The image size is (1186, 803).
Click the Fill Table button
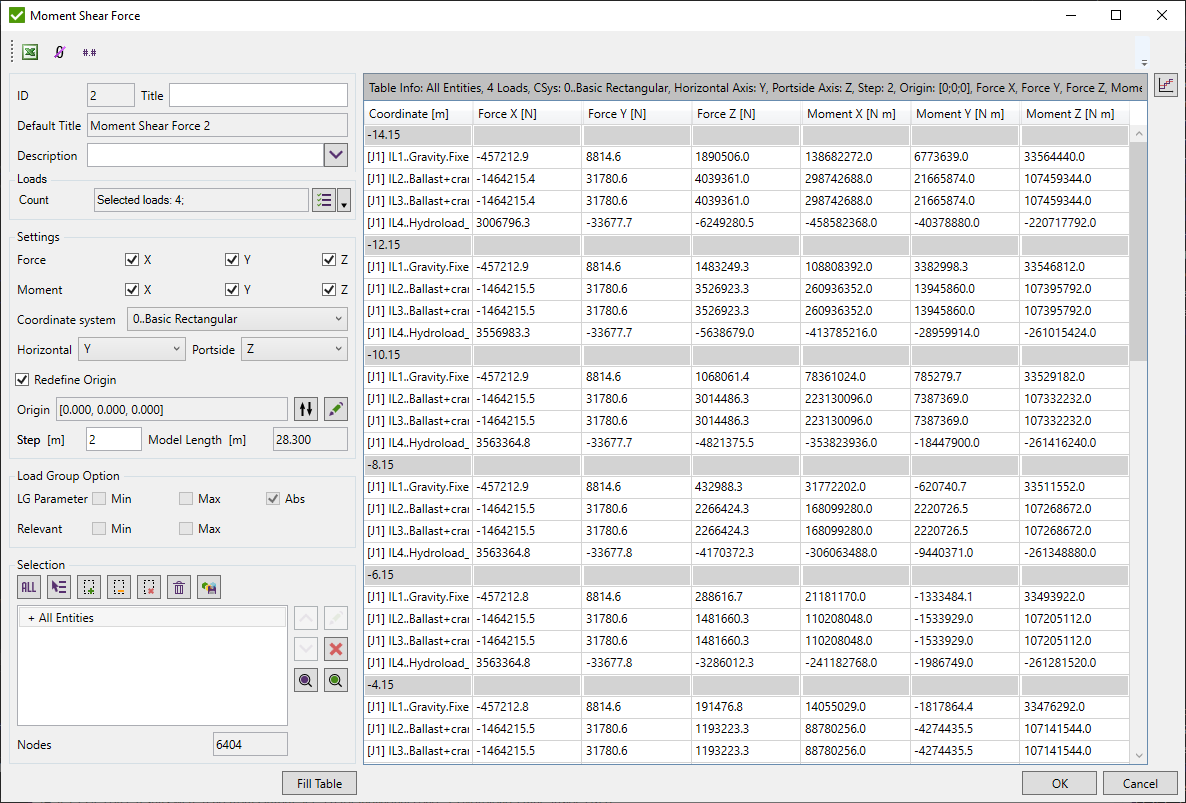(x=320, y=784)
